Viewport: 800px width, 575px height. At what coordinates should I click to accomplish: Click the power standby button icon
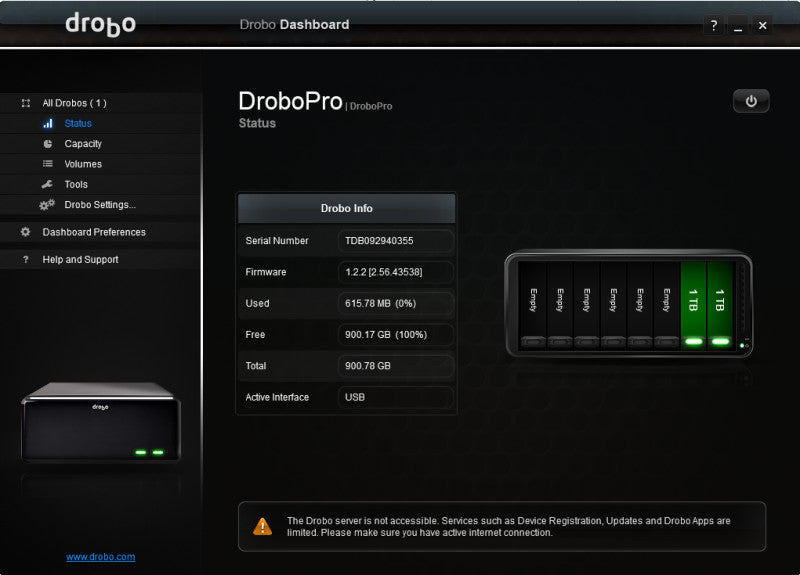(x=751, y=101)
